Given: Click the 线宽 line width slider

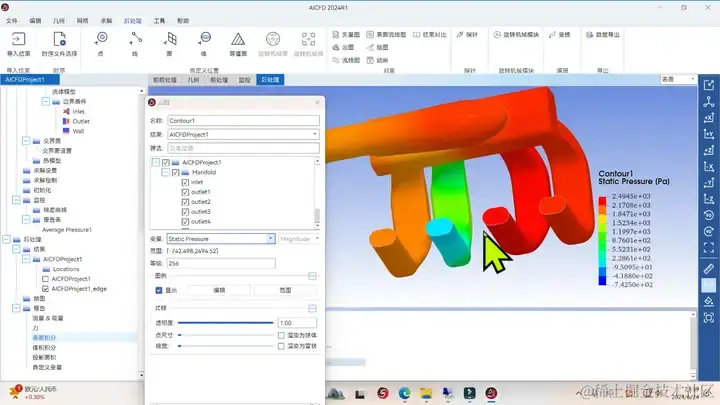Looking at the screenshot, I should [x=226, y=346].
